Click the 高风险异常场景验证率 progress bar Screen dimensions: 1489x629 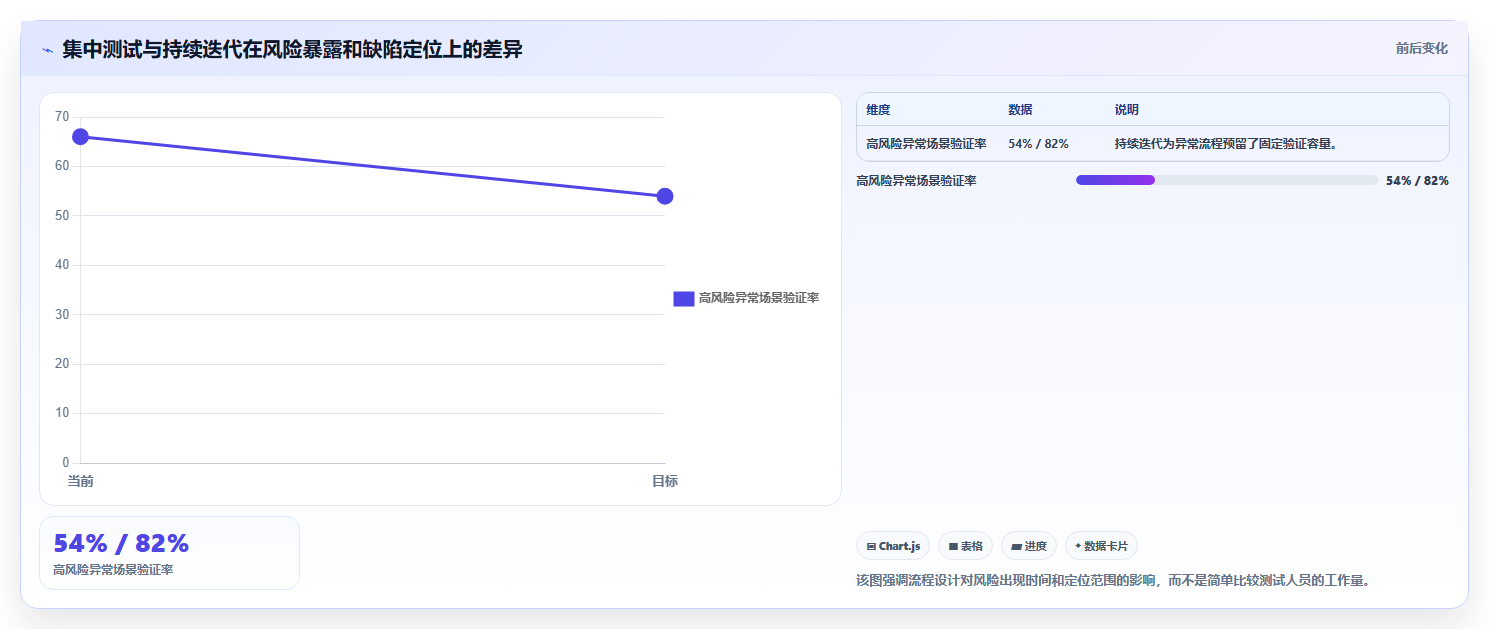click(x=1226, y=180)
